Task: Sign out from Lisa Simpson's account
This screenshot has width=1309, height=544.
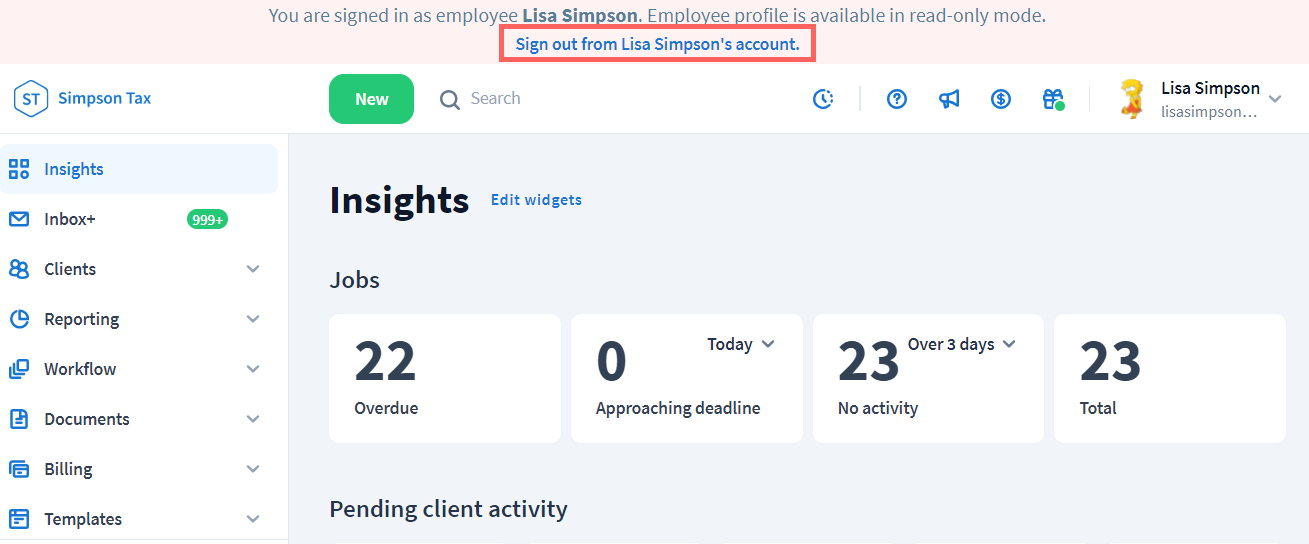Action: coord(657,45)
